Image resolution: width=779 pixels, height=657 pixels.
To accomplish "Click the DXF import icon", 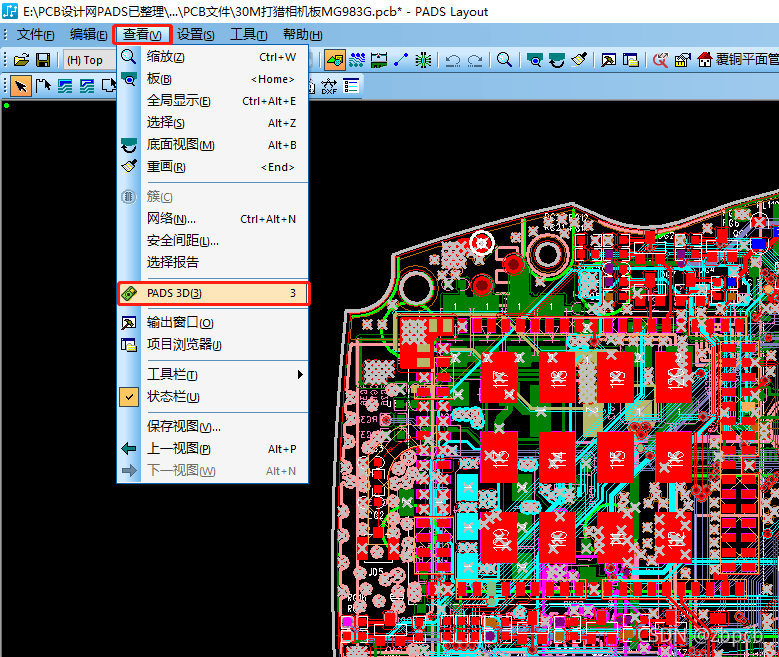I will pos(329,86).
